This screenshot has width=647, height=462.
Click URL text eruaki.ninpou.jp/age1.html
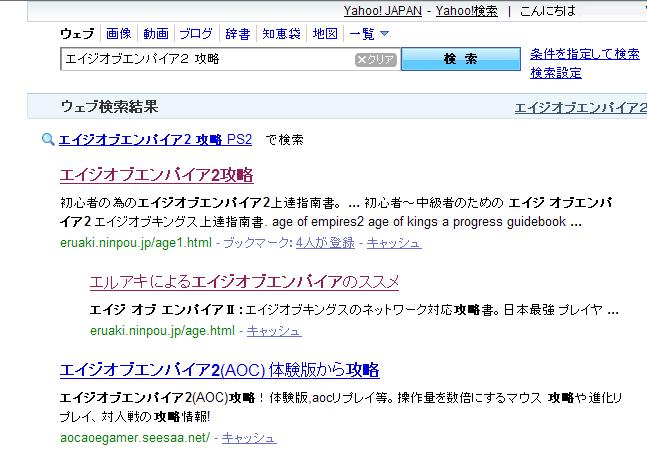(x=136, y=243)
